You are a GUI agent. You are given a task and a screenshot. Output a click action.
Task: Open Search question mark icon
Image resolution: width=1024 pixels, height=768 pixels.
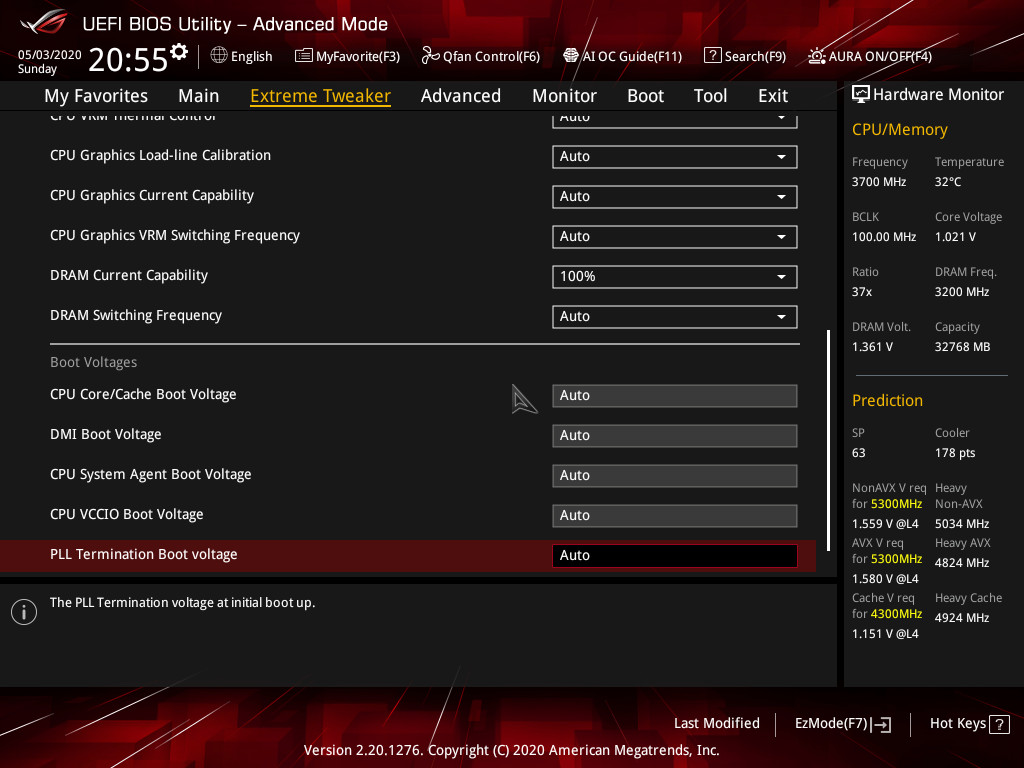pos(712,56)
